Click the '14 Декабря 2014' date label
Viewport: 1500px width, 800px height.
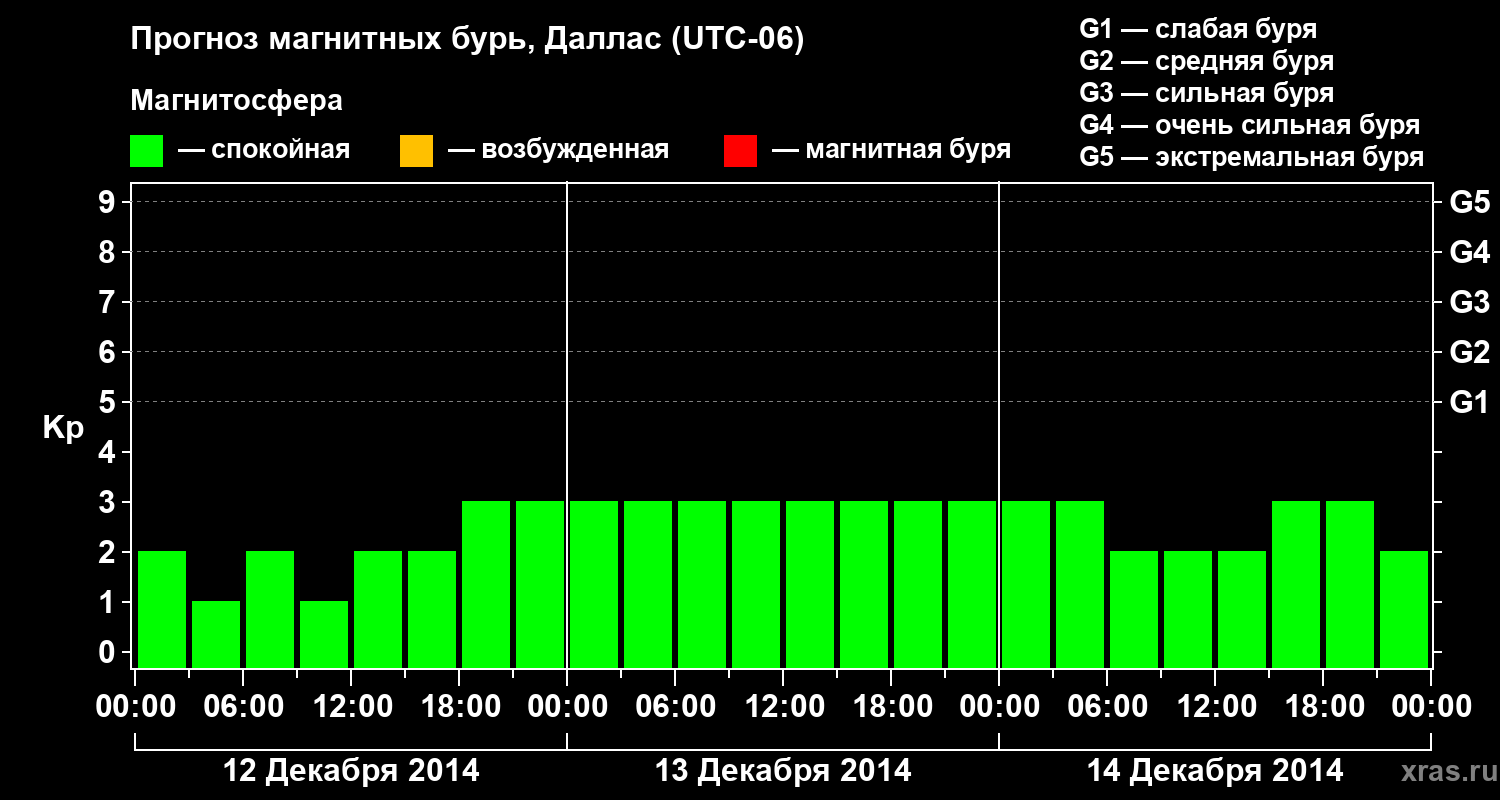point(1215,771)
